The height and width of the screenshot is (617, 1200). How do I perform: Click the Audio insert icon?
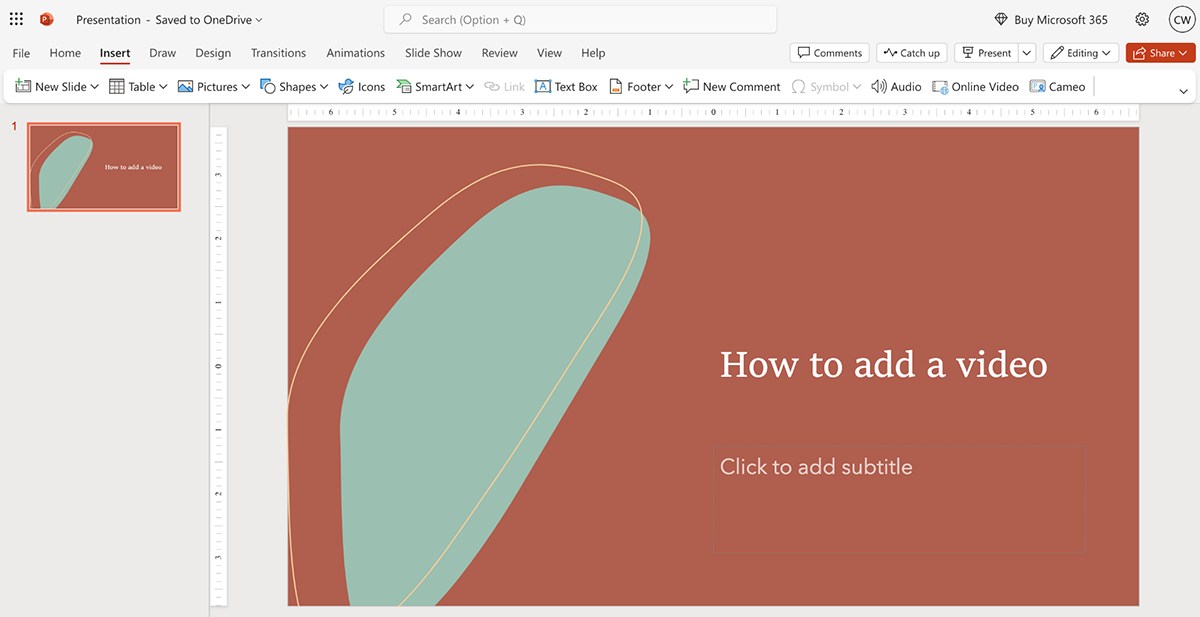896,87
